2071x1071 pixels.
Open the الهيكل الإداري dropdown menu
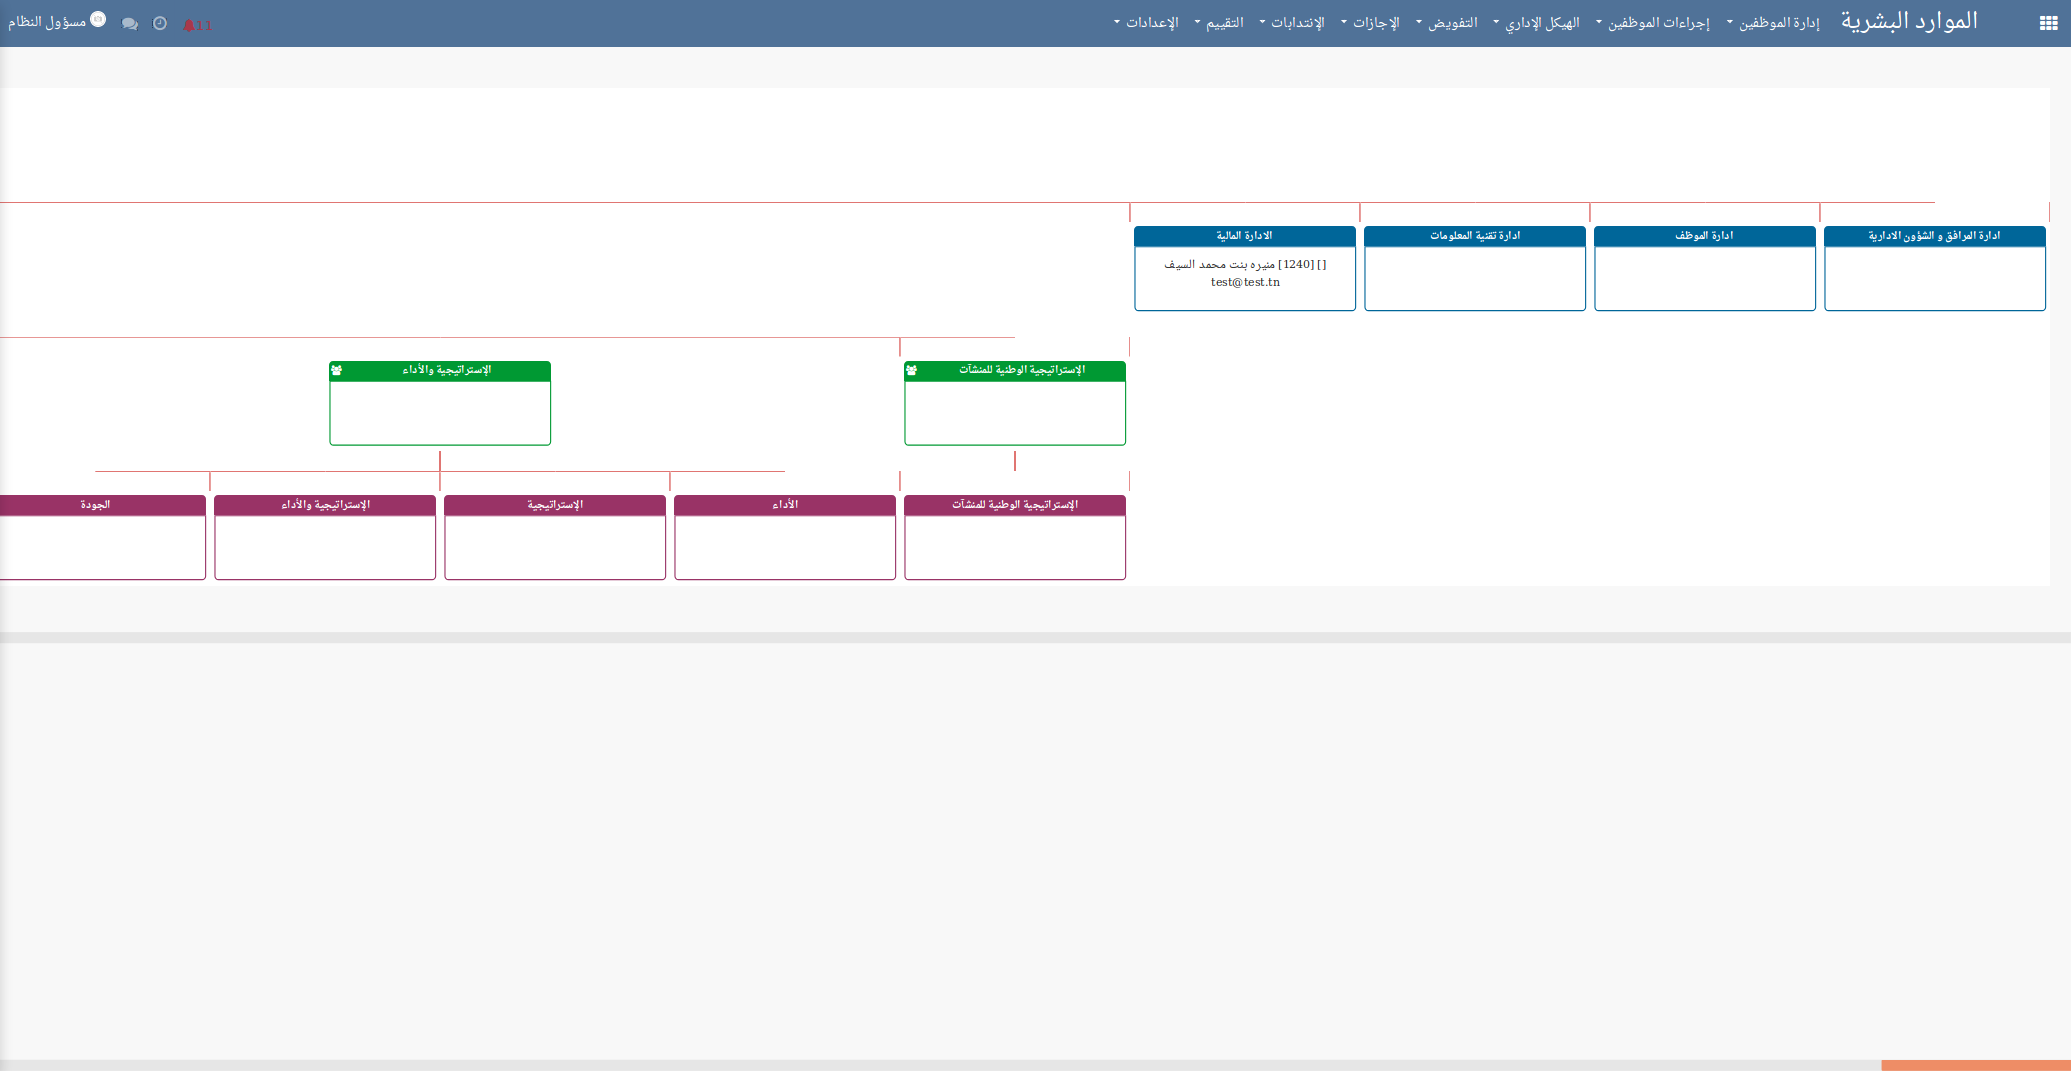point(1537,23)
